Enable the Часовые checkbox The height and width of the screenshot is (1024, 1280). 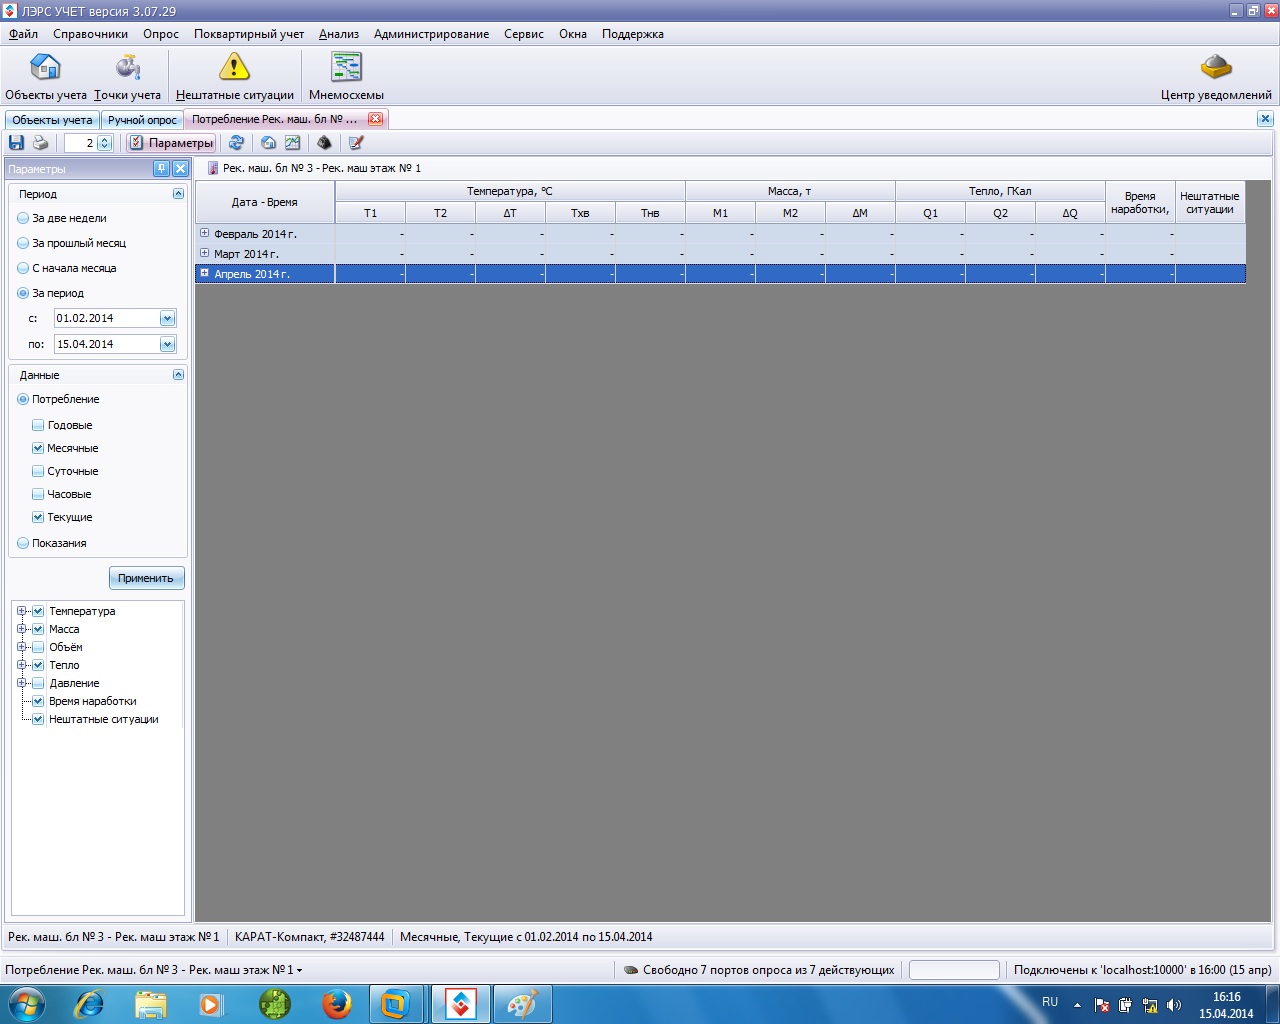pos(38,494)
